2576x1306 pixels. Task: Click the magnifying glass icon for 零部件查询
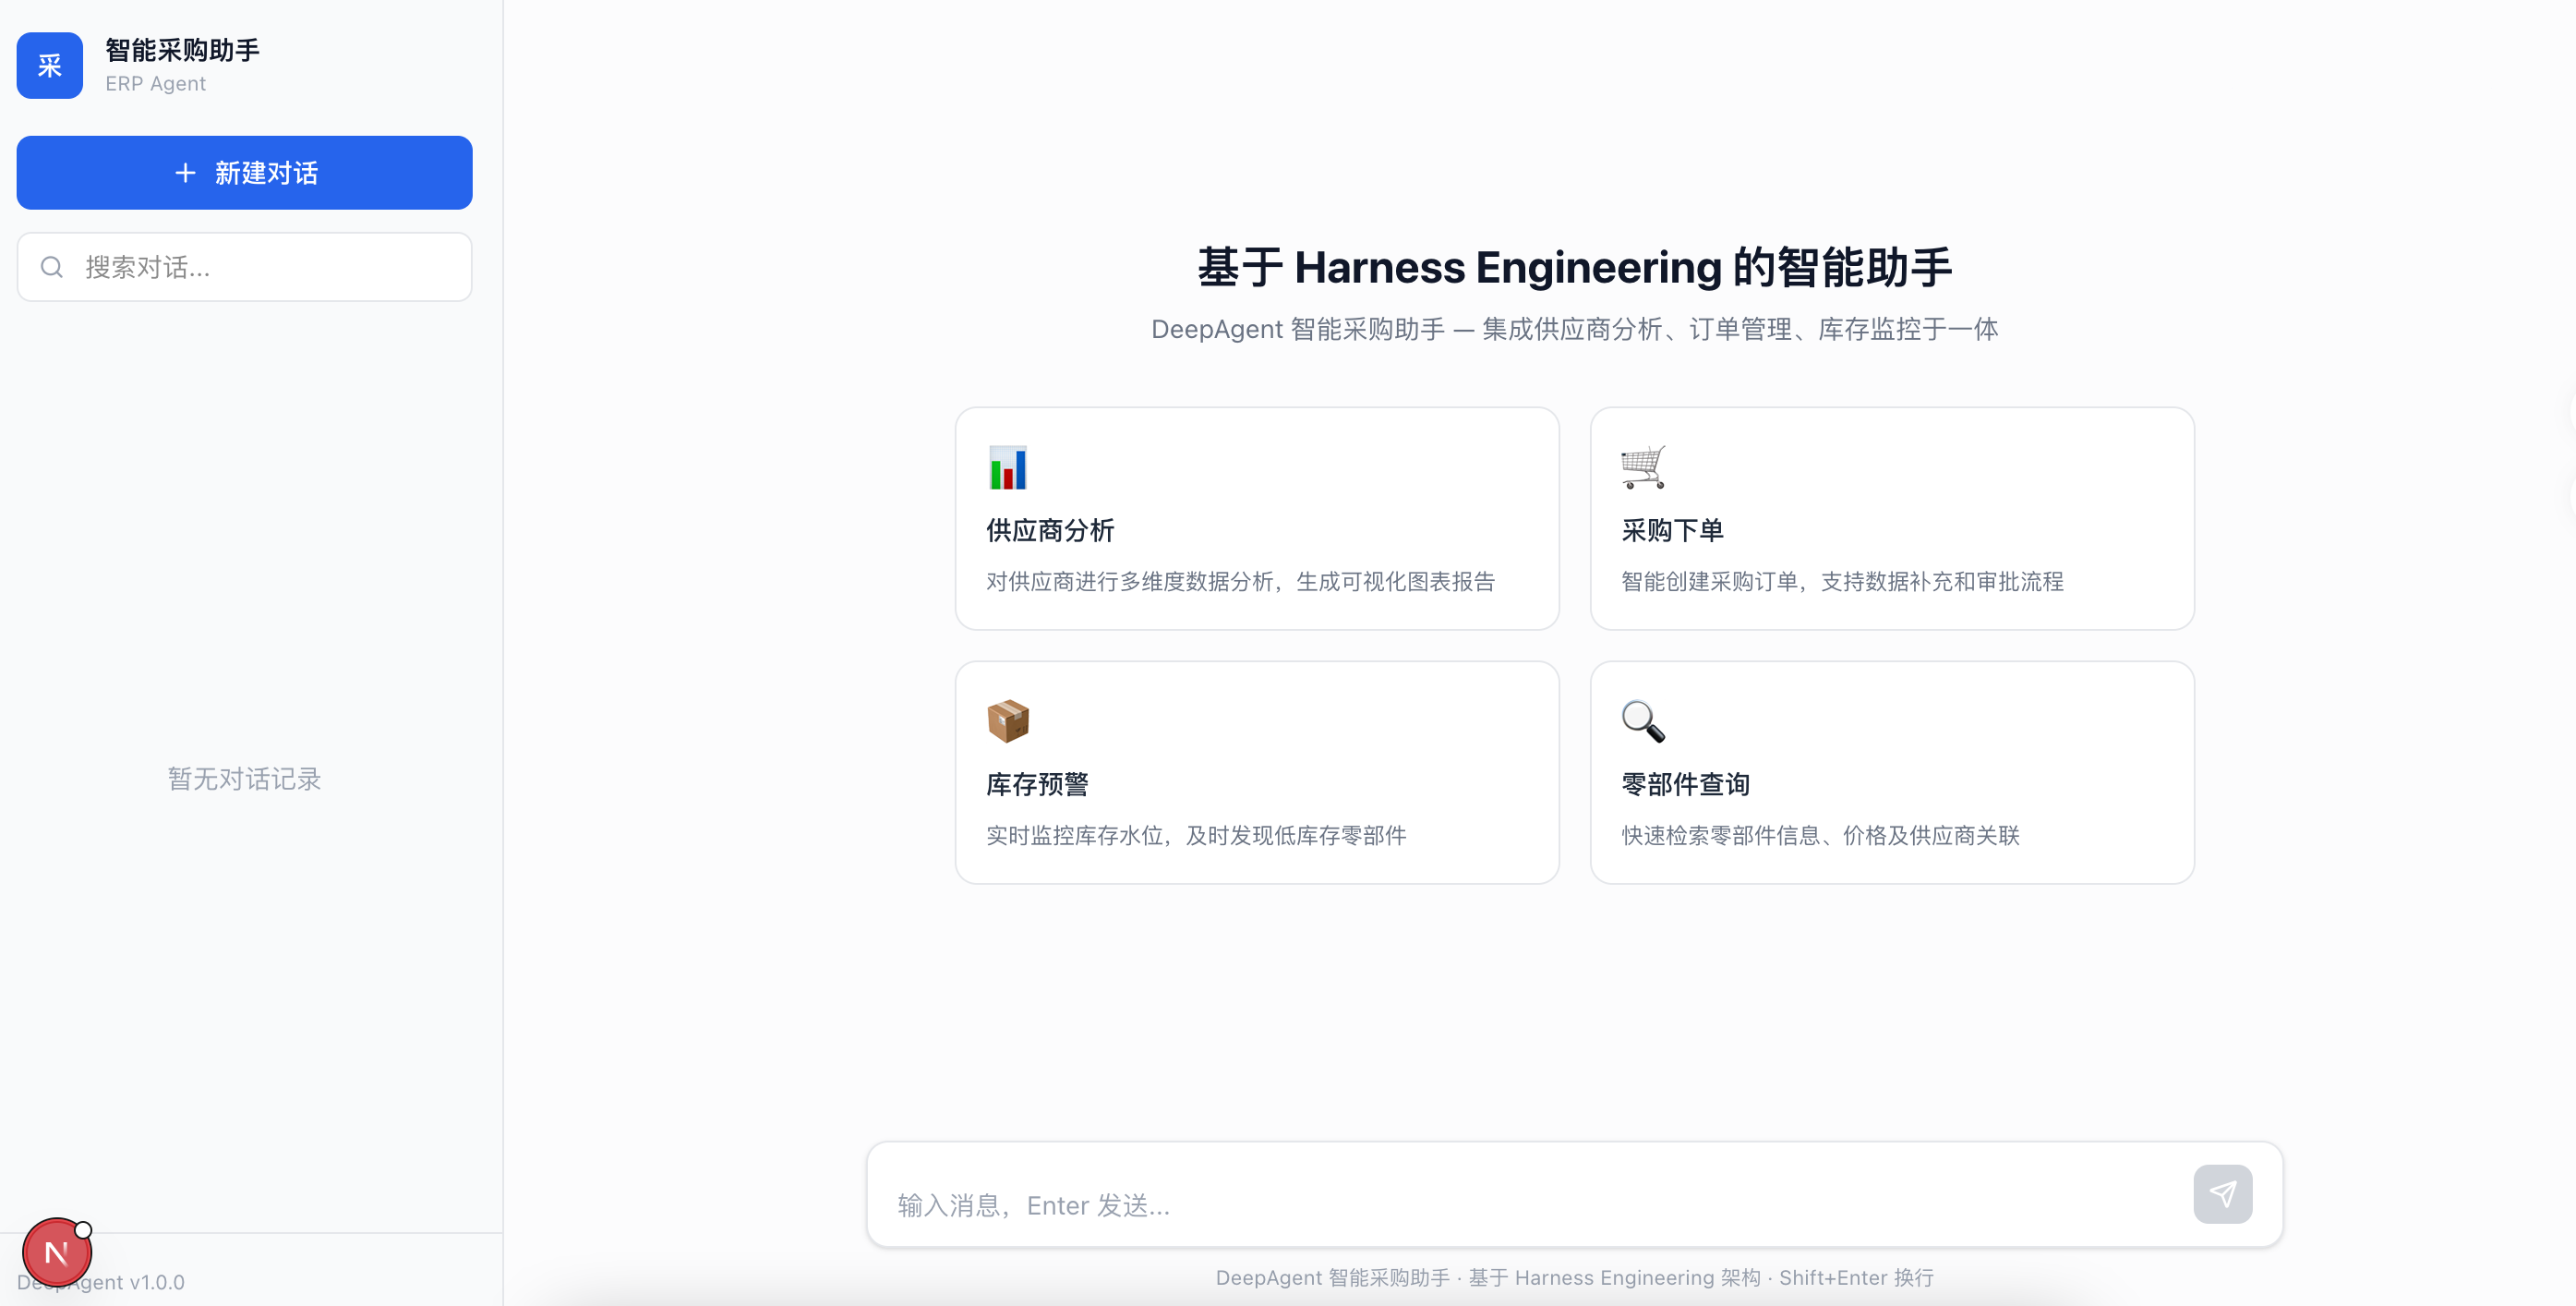1643,721
